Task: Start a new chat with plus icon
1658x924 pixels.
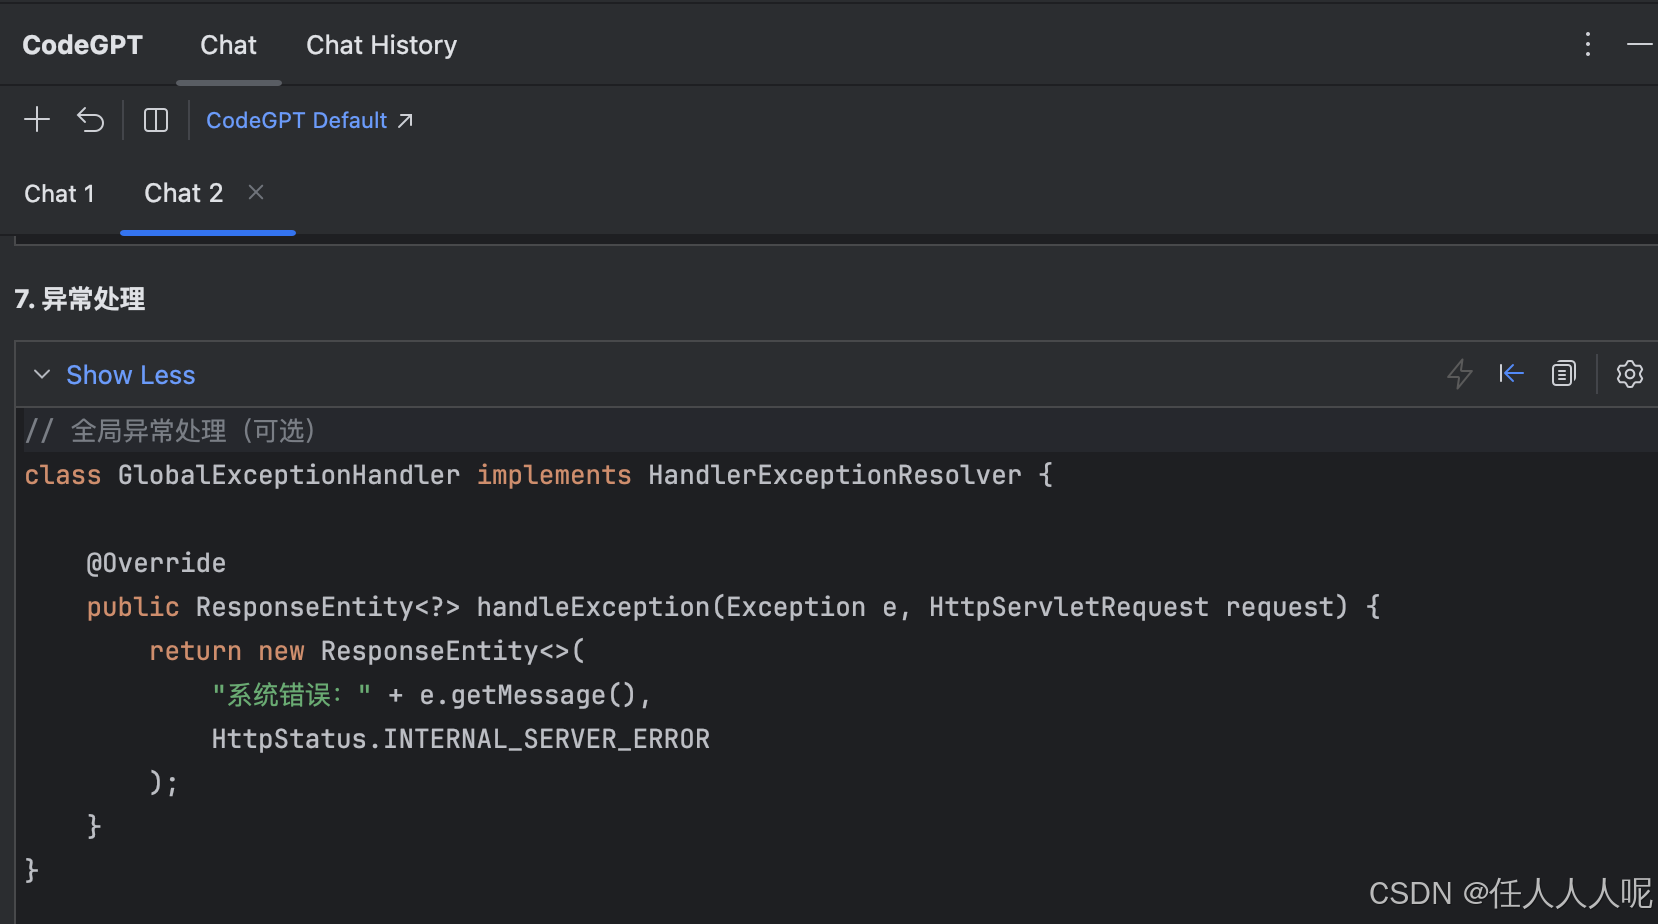Action: tap(37, 120)
